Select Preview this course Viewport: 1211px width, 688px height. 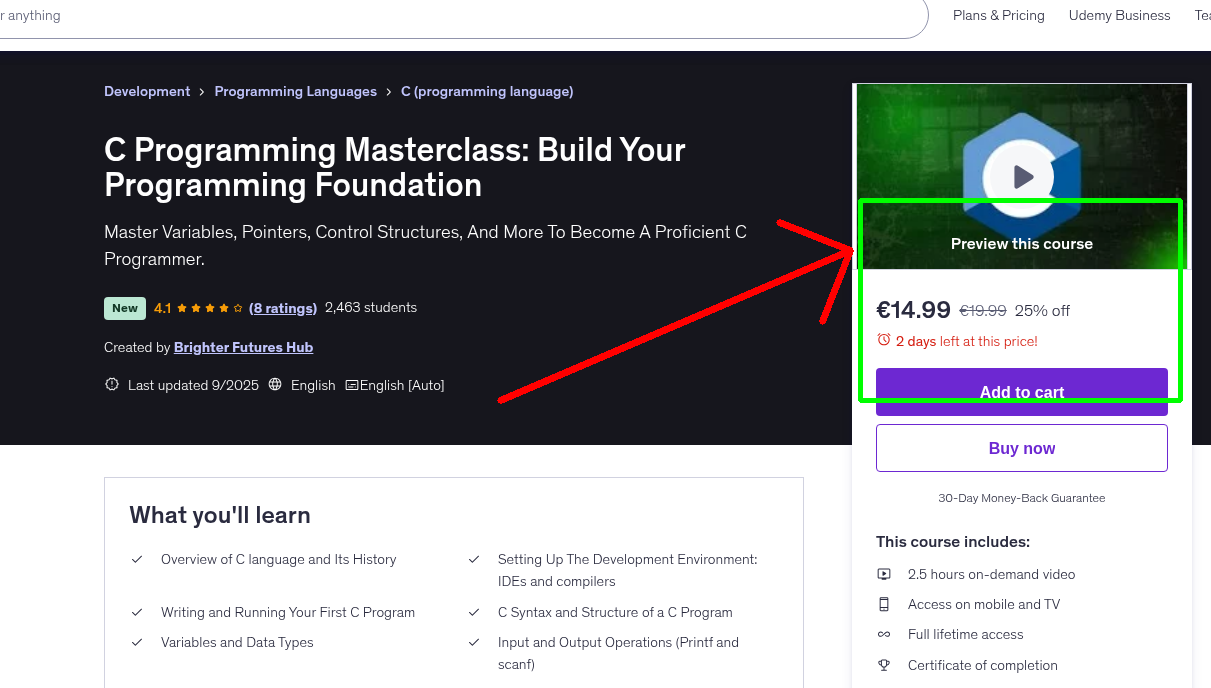coord(1021,243)
